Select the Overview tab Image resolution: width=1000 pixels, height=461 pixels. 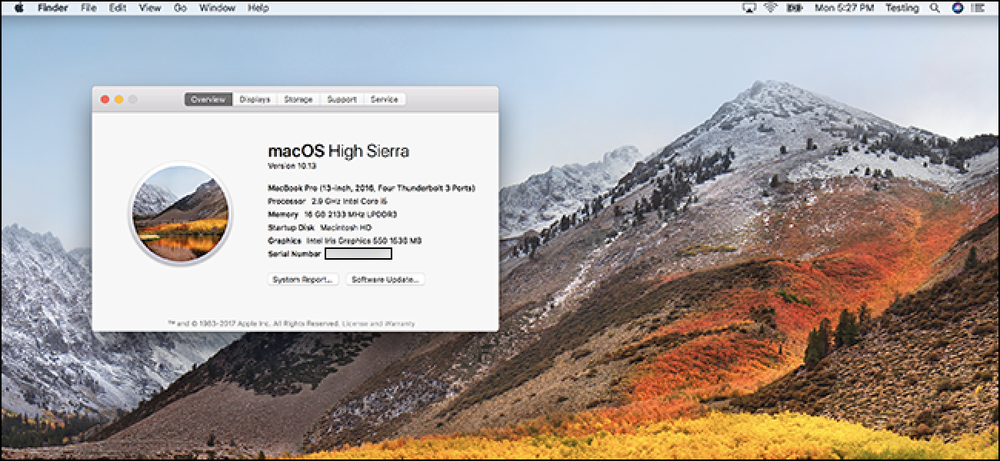[x=209, y=99]
